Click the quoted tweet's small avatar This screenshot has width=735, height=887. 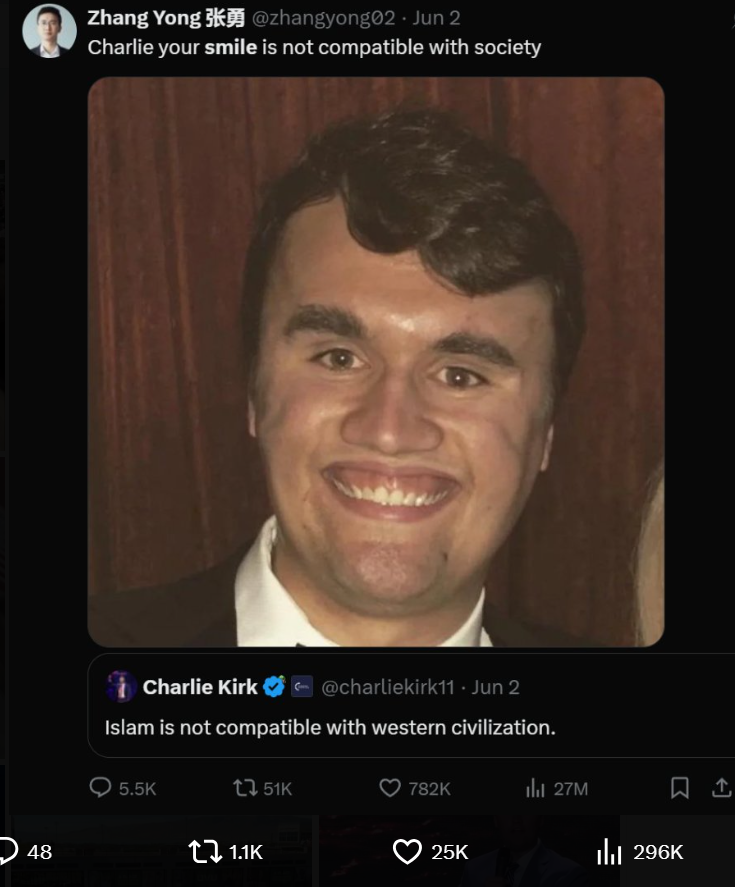pos(122,687)
